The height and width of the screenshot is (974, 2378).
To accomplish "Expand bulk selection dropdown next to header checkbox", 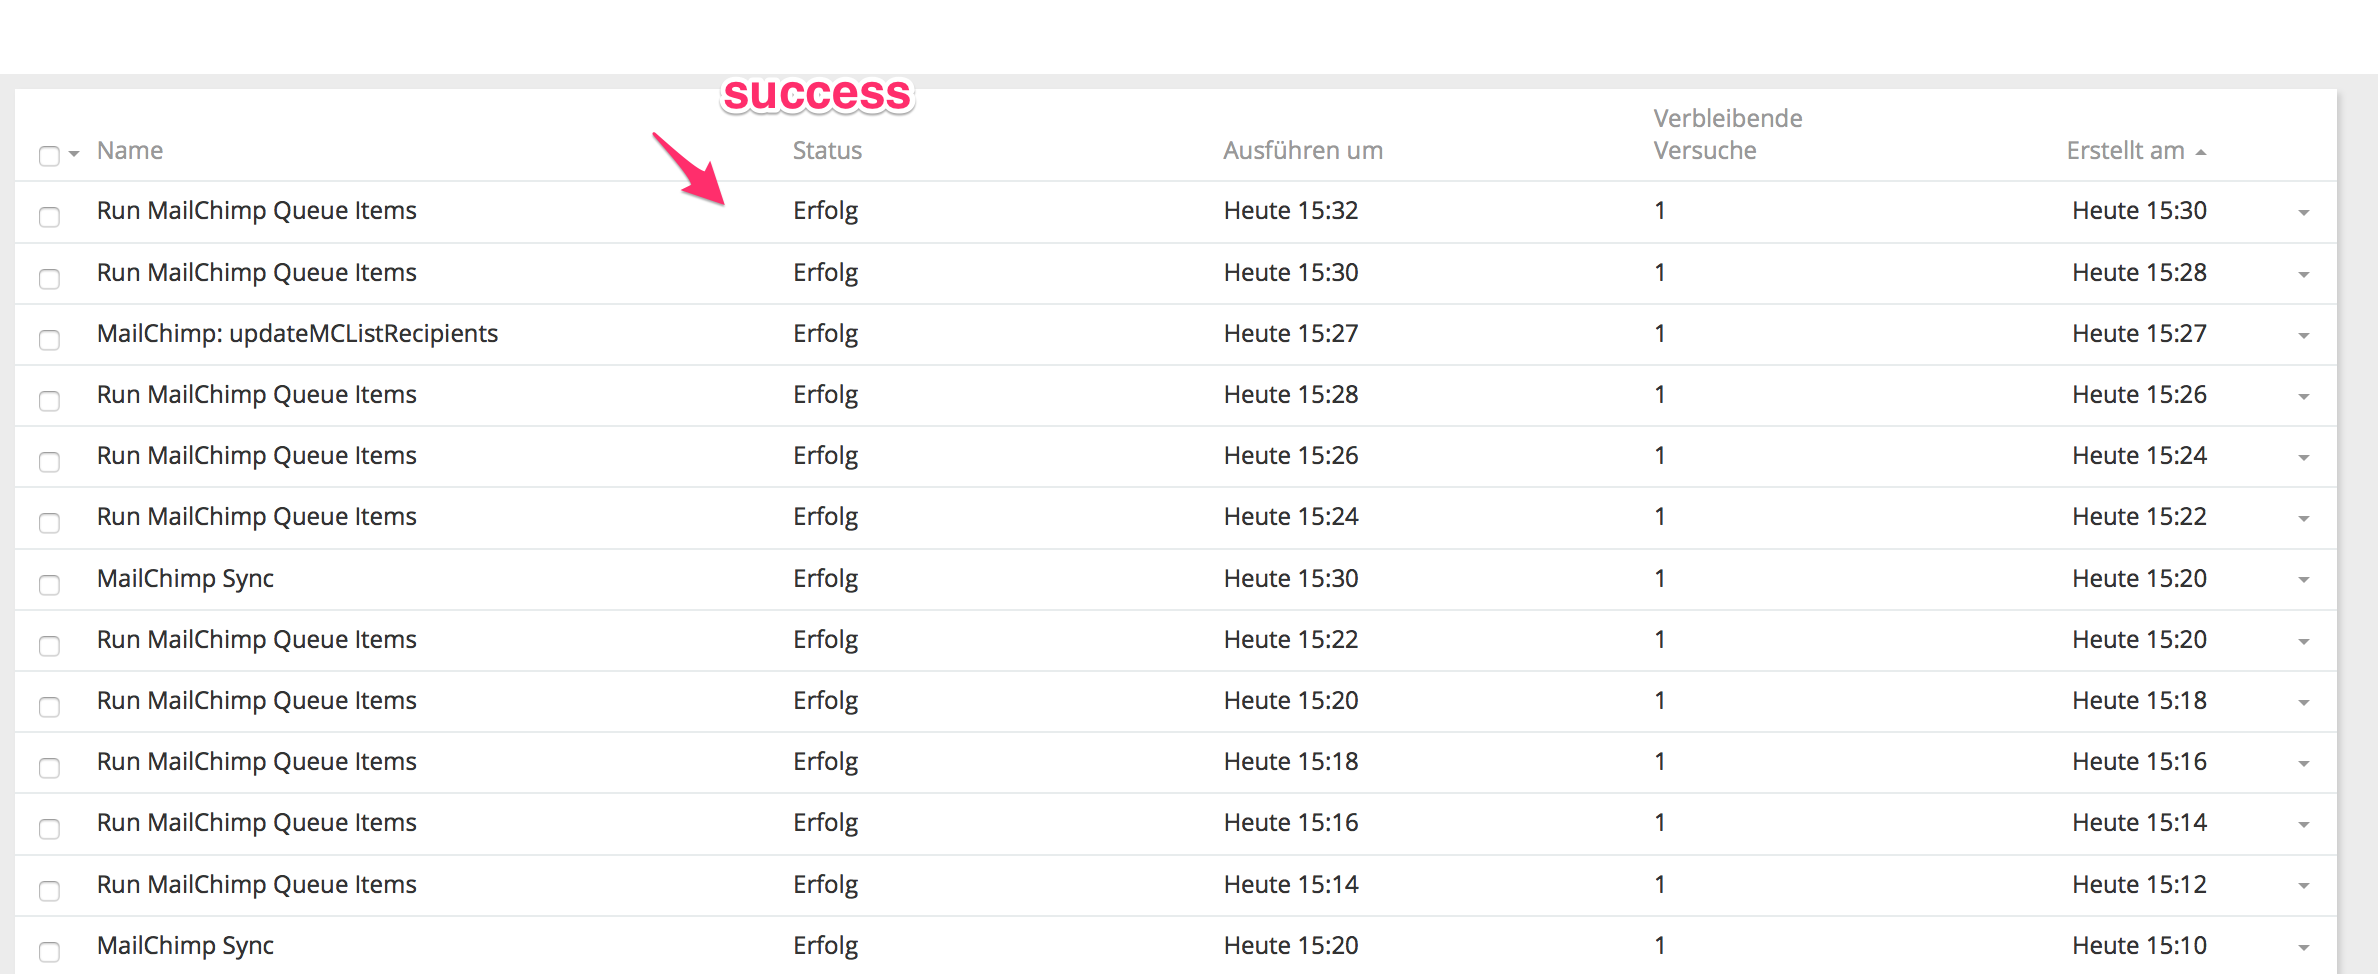I will [74, 154].
